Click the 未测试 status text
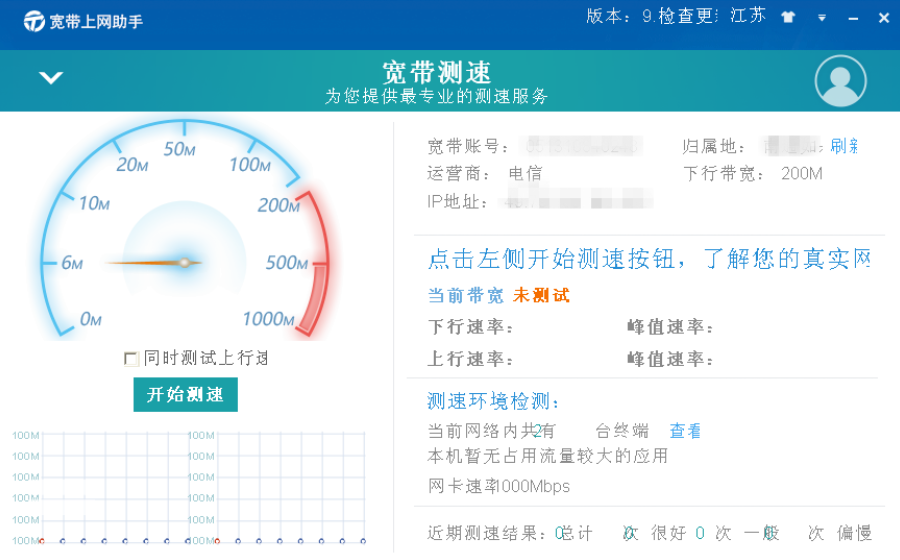Screen dimensions: 900x560 pos(541,295)
